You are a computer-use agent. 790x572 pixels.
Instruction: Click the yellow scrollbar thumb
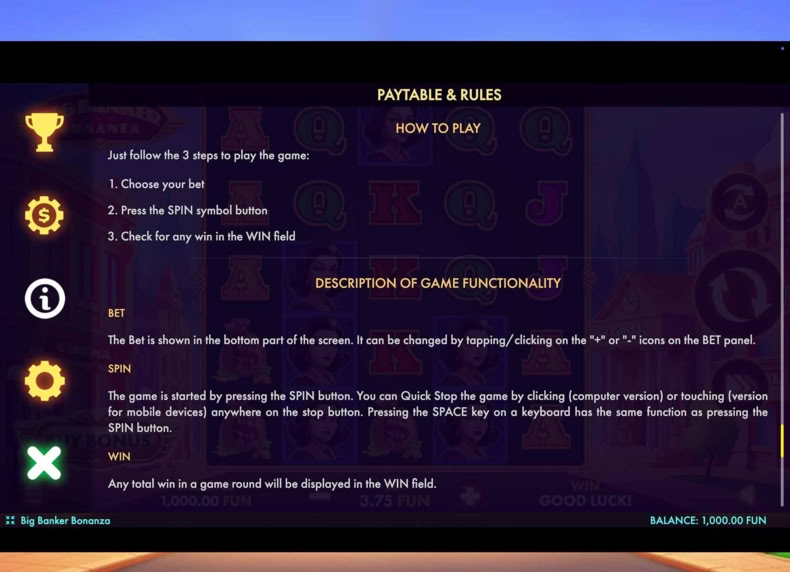[x=782, y=441]
